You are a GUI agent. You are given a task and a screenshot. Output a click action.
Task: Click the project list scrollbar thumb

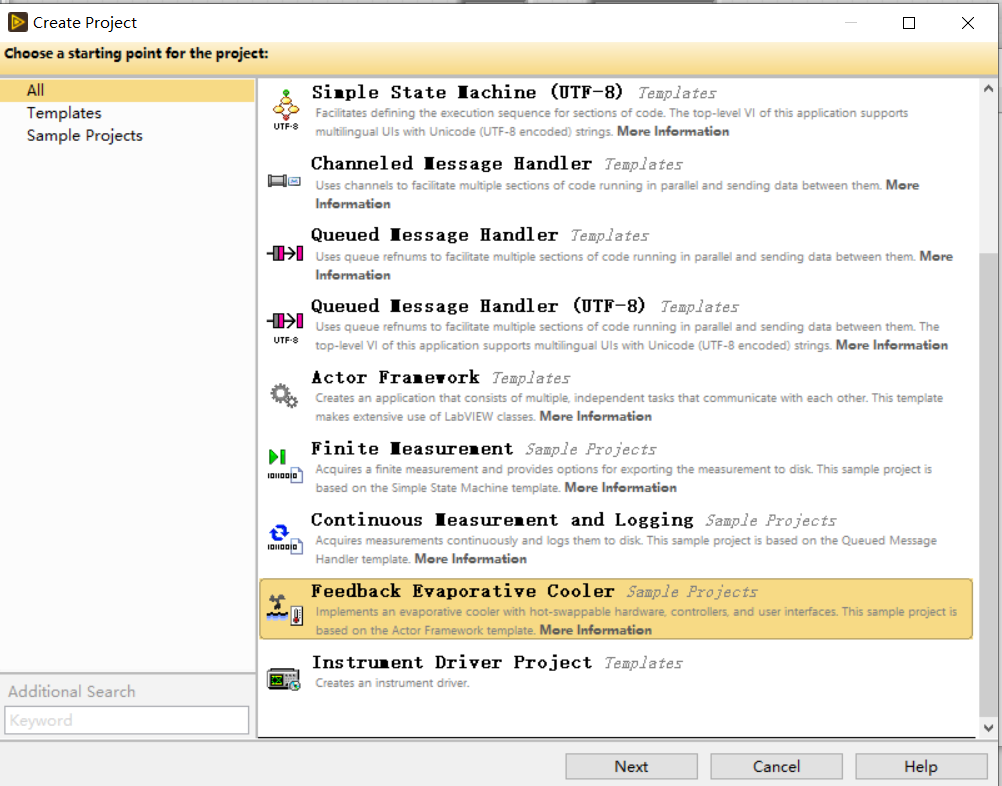tap(988, 484)
